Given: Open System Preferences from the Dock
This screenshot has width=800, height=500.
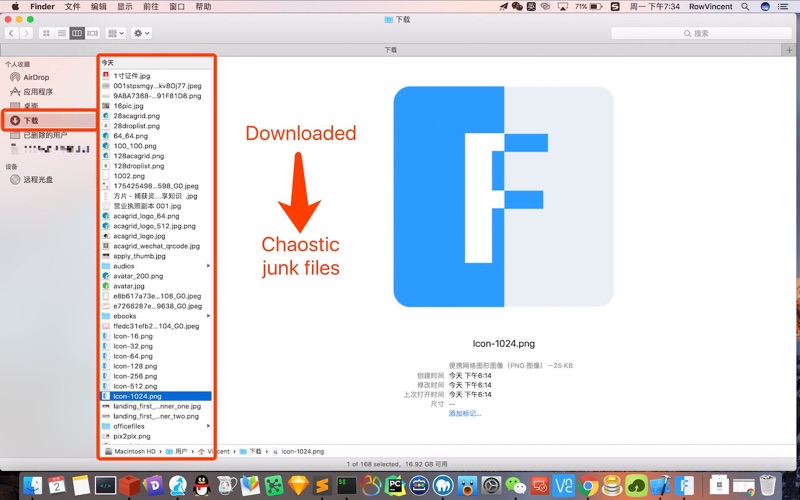Looking at the screenshot, I should point(491,486).
